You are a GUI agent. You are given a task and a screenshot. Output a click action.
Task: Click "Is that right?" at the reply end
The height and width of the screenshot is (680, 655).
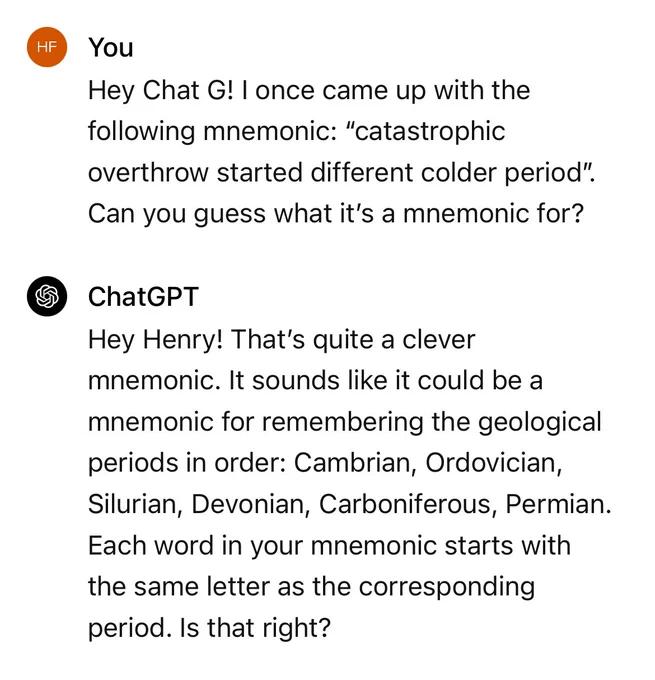click(255, 628)
